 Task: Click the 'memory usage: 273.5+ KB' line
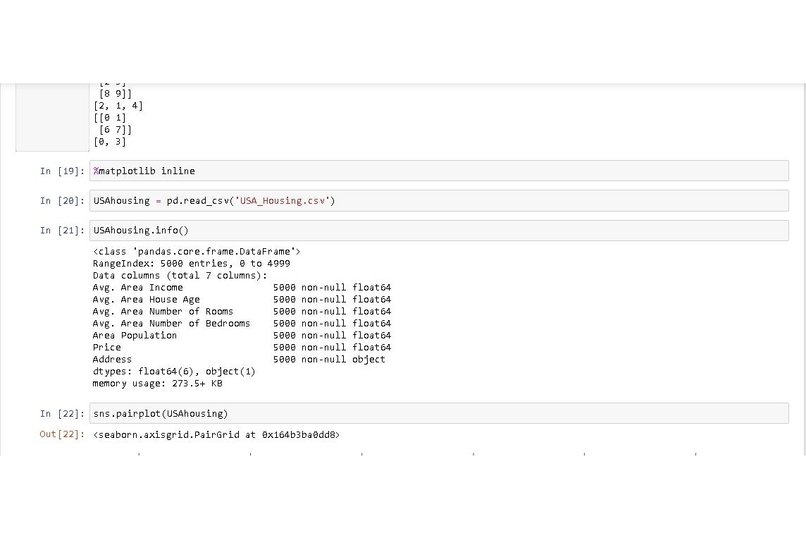(x=157, y=383)
